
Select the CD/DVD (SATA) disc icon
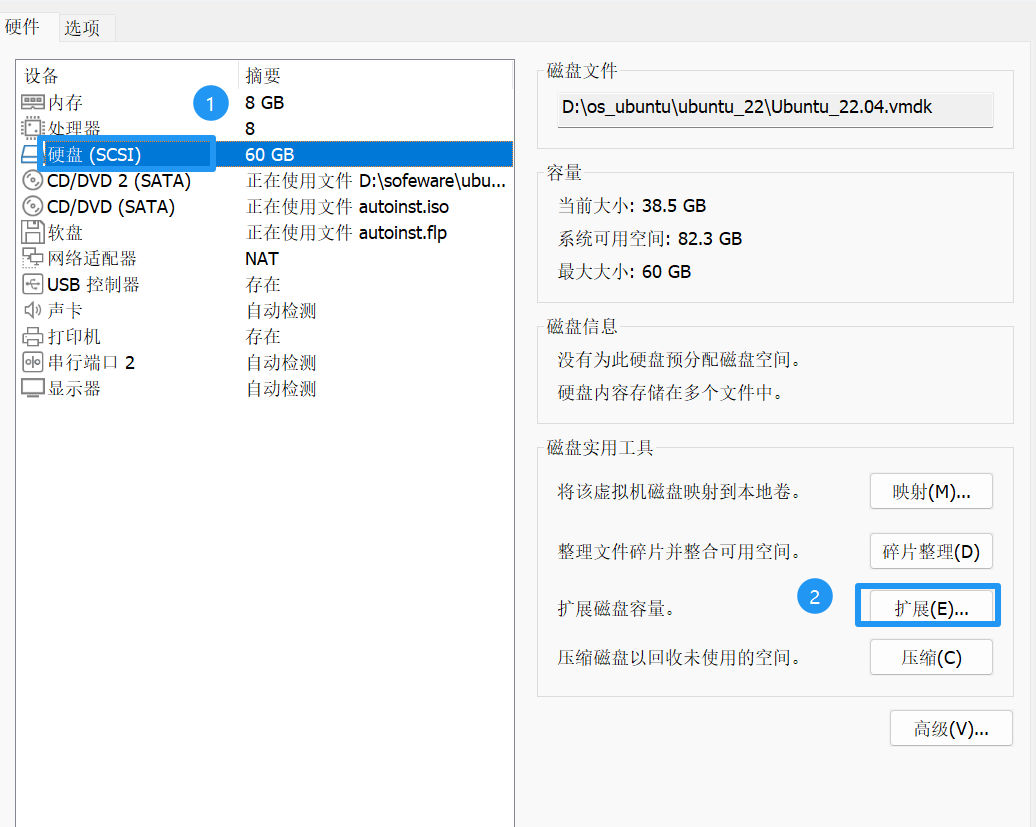point(32,206)
